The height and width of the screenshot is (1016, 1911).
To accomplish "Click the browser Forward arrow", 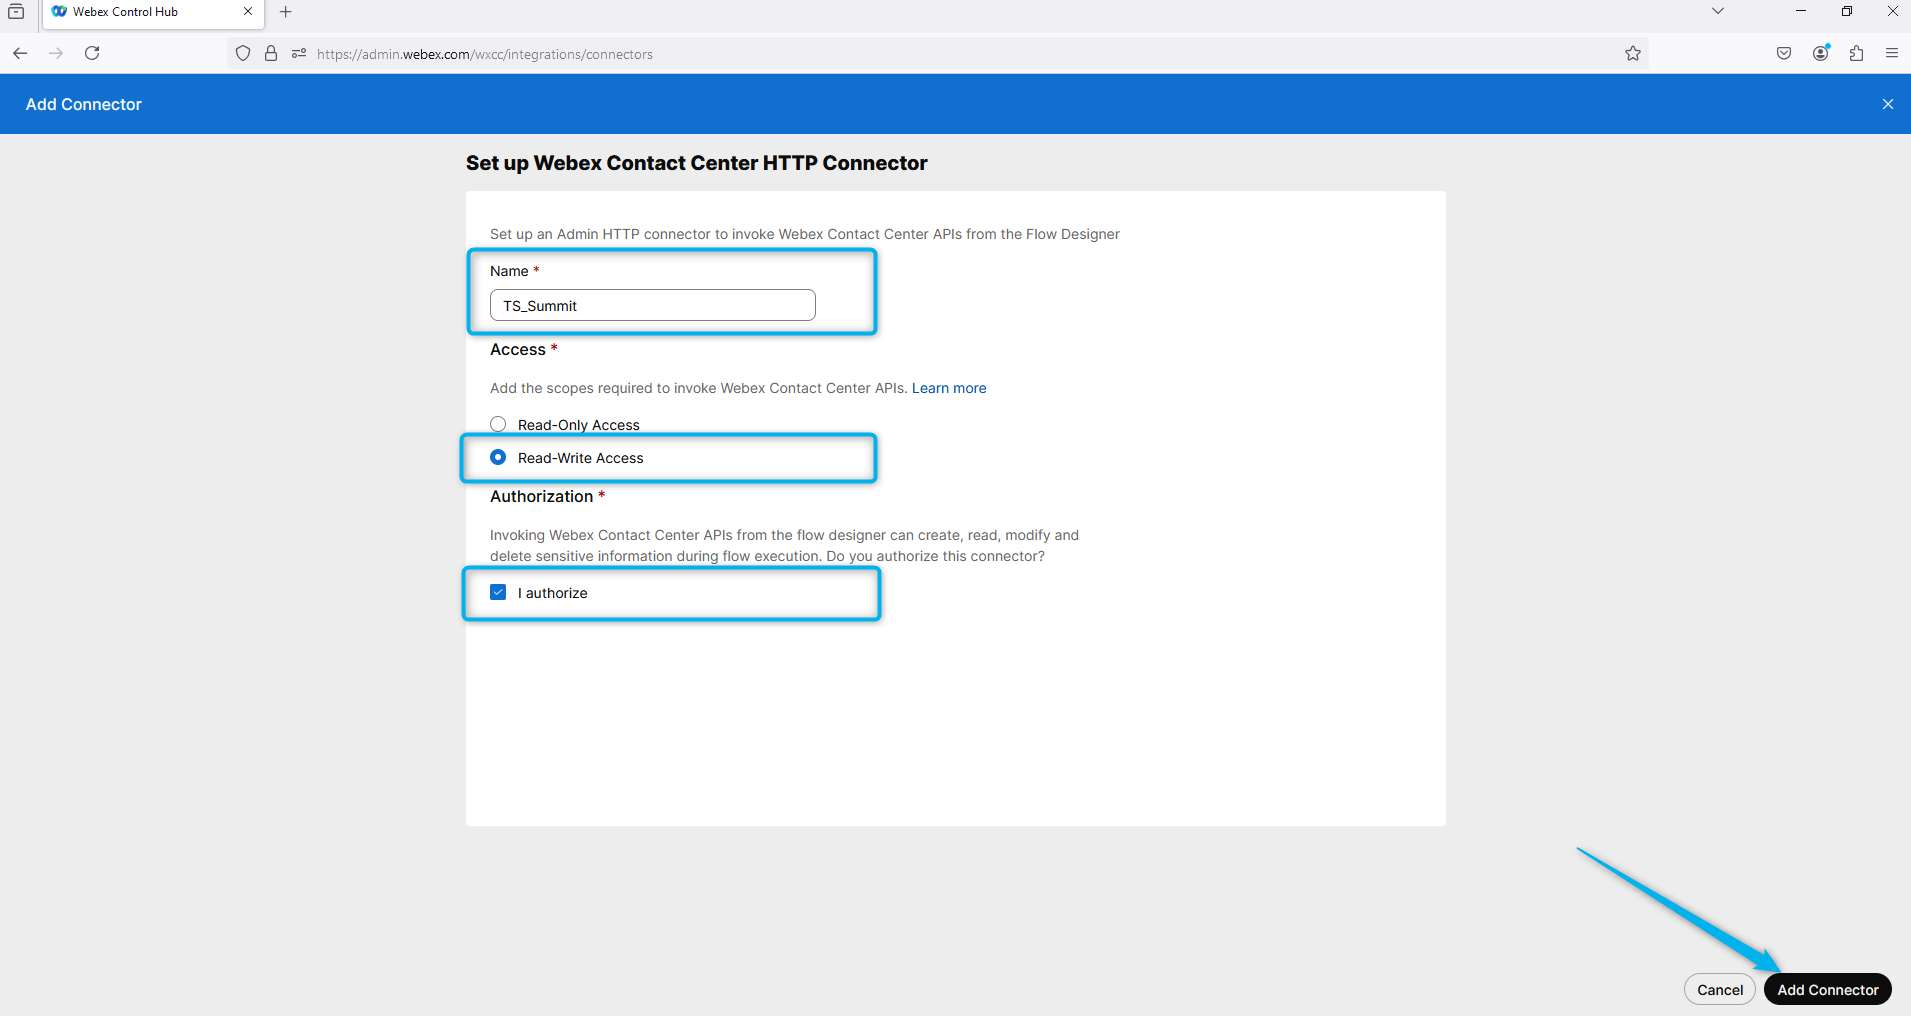I will pos(56,53).
